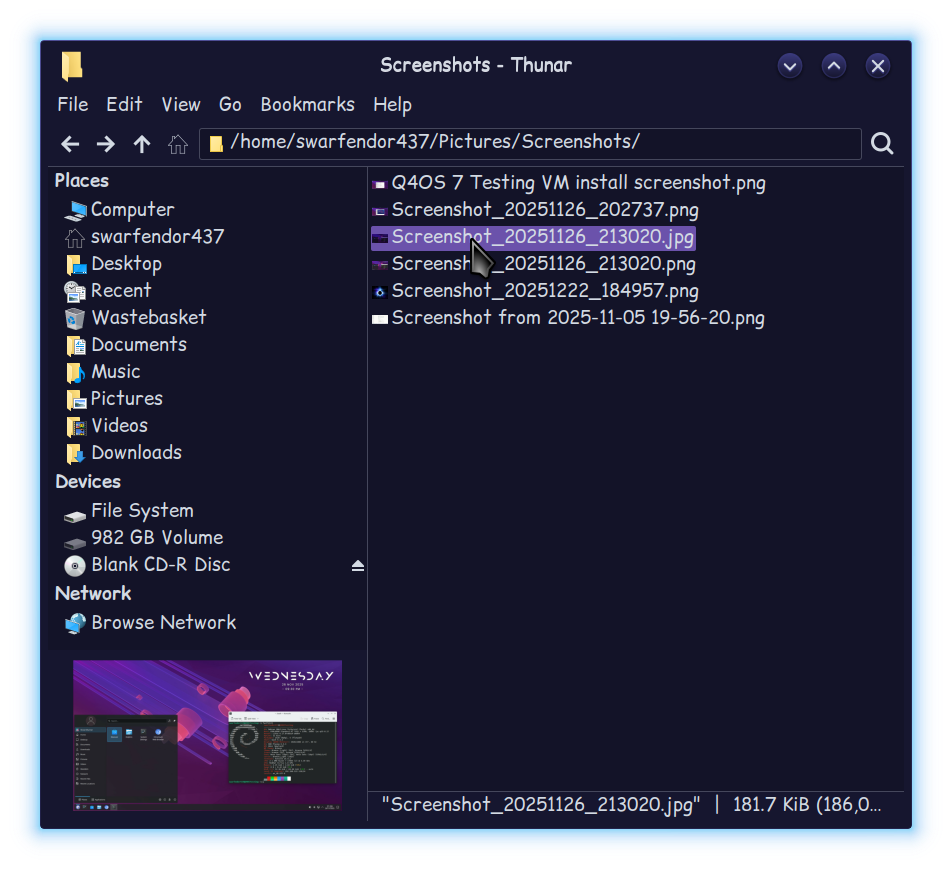Eject the Blank CD-R Disc
952x869 pixels.
click(x=358, y=566)
